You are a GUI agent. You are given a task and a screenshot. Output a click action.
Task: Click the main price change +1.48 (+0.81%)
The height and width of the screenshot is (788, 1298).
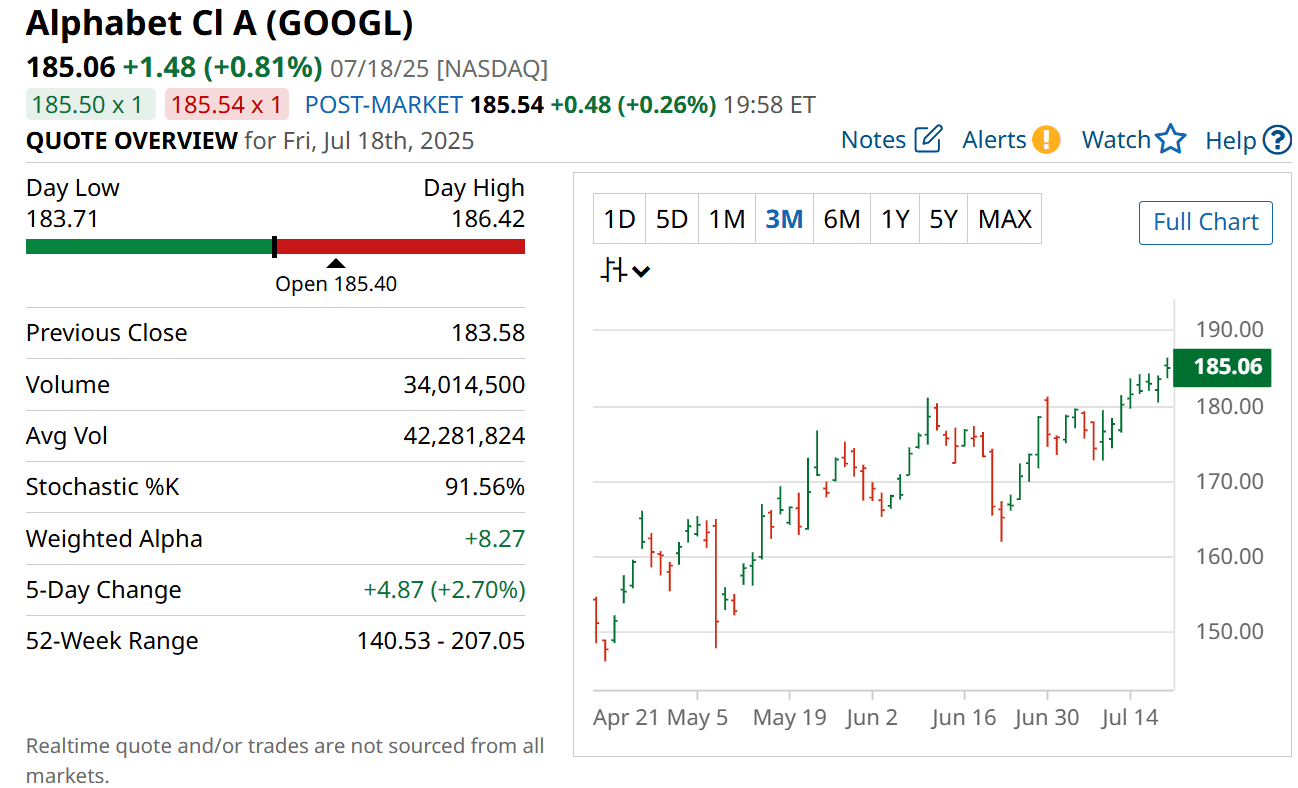pos(222,68)
